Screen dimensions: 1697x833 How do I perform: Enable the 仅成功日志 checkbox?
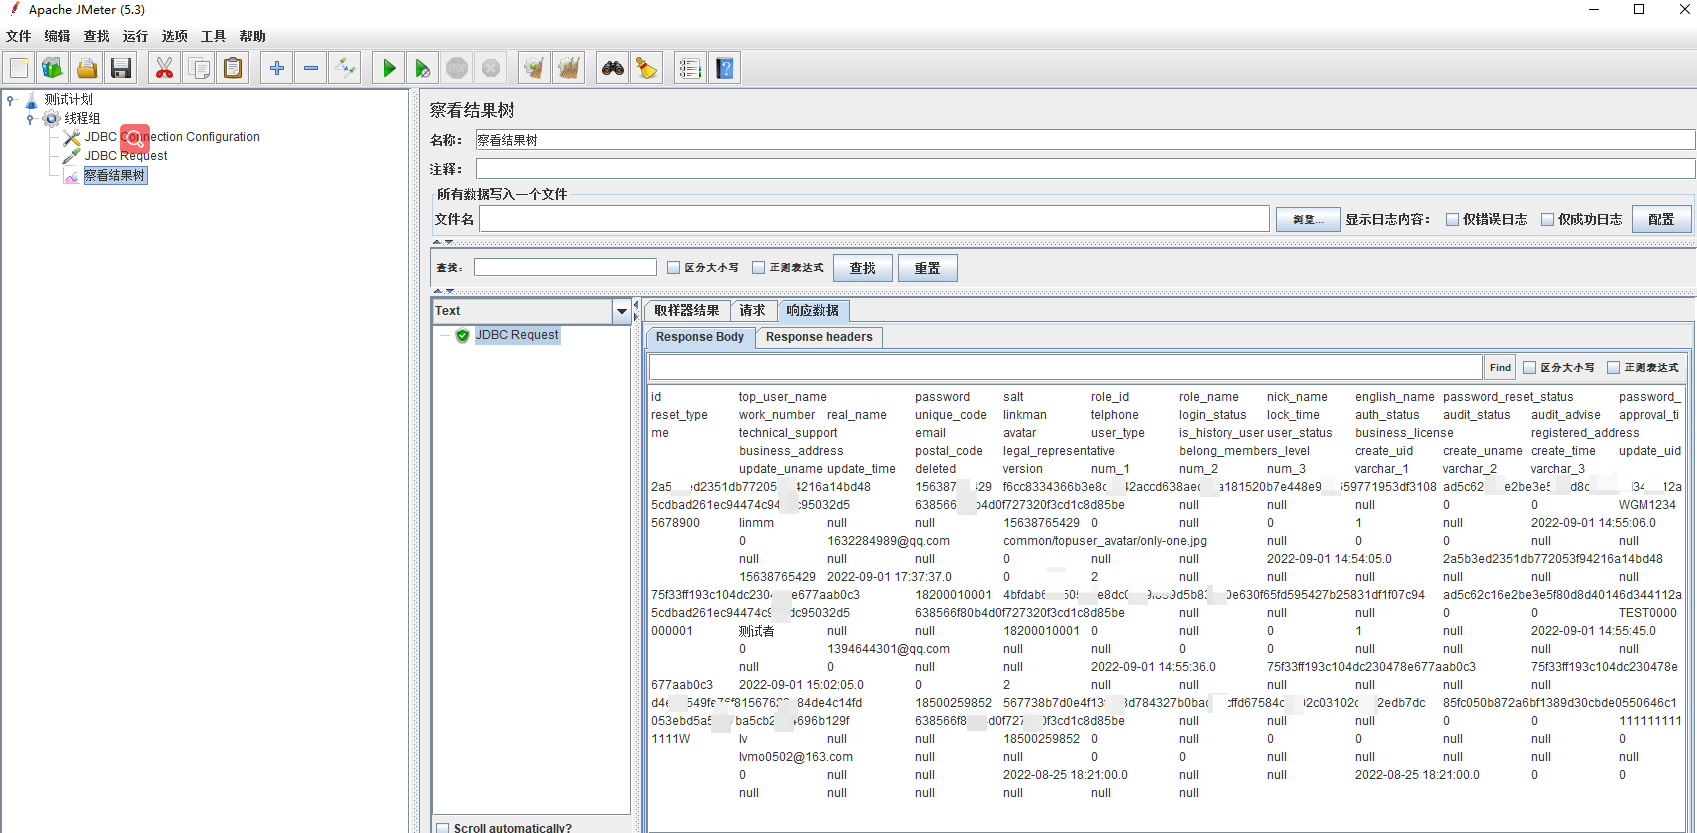click(x=1547, y=220)
